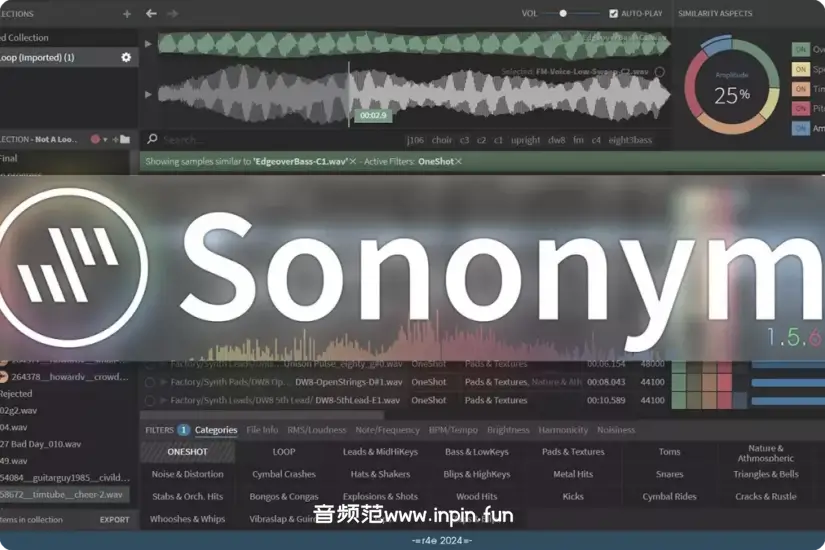
Task: Select Nature & Atmospheric category
Action: (766, 453)
